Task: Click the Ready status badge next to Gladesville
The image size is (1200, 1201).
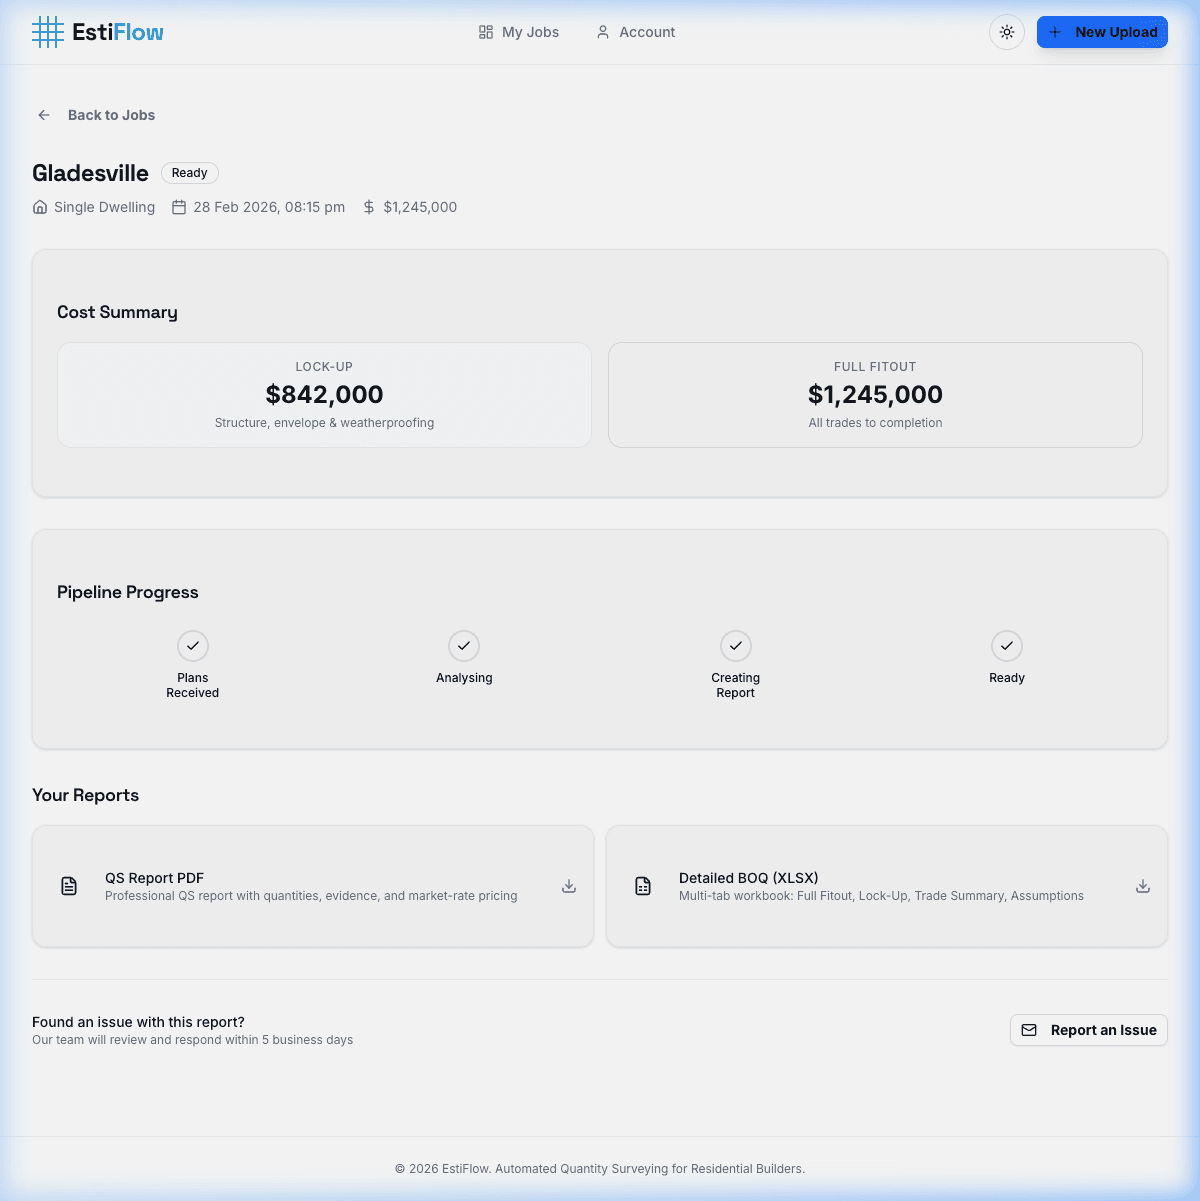Action: [189, 173]
